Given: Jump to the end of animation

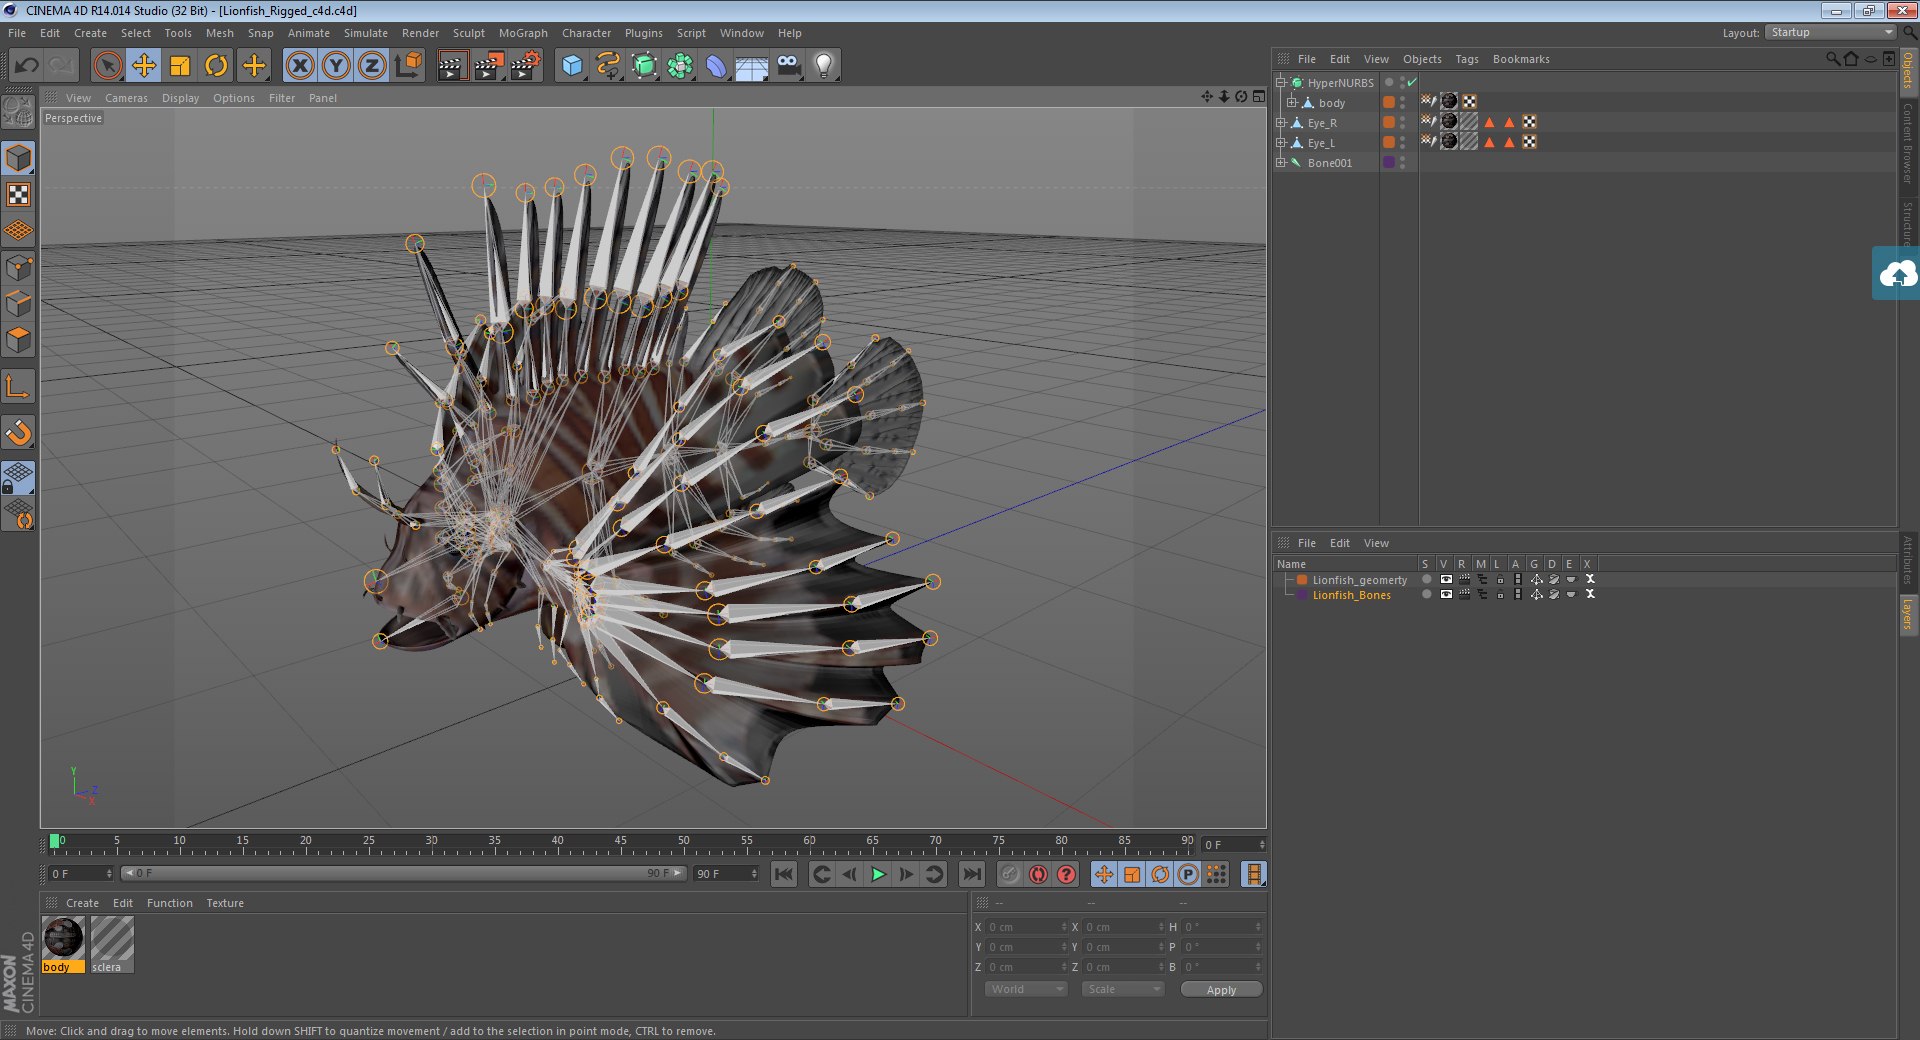Looking at the screenshot, I should click(971, 874).
